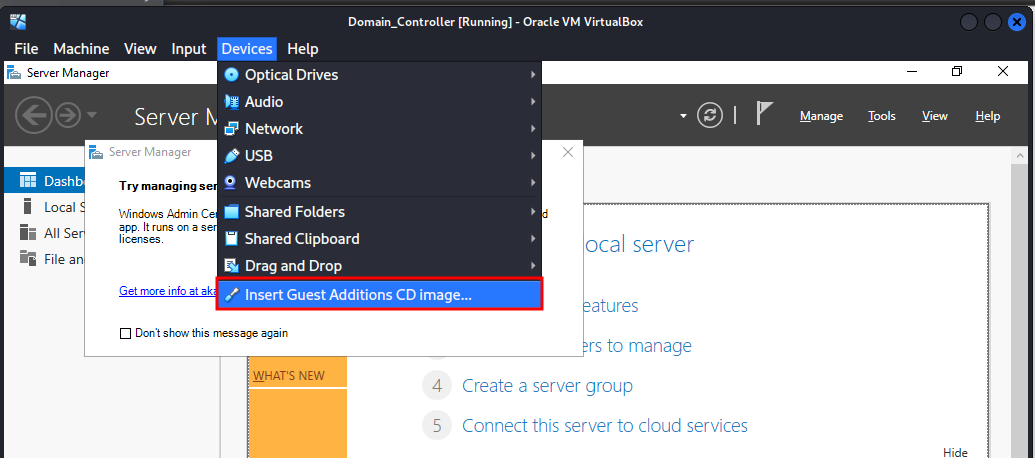Open the Server Manager Manage menu
1035x458 pixels.
(821, 116)
